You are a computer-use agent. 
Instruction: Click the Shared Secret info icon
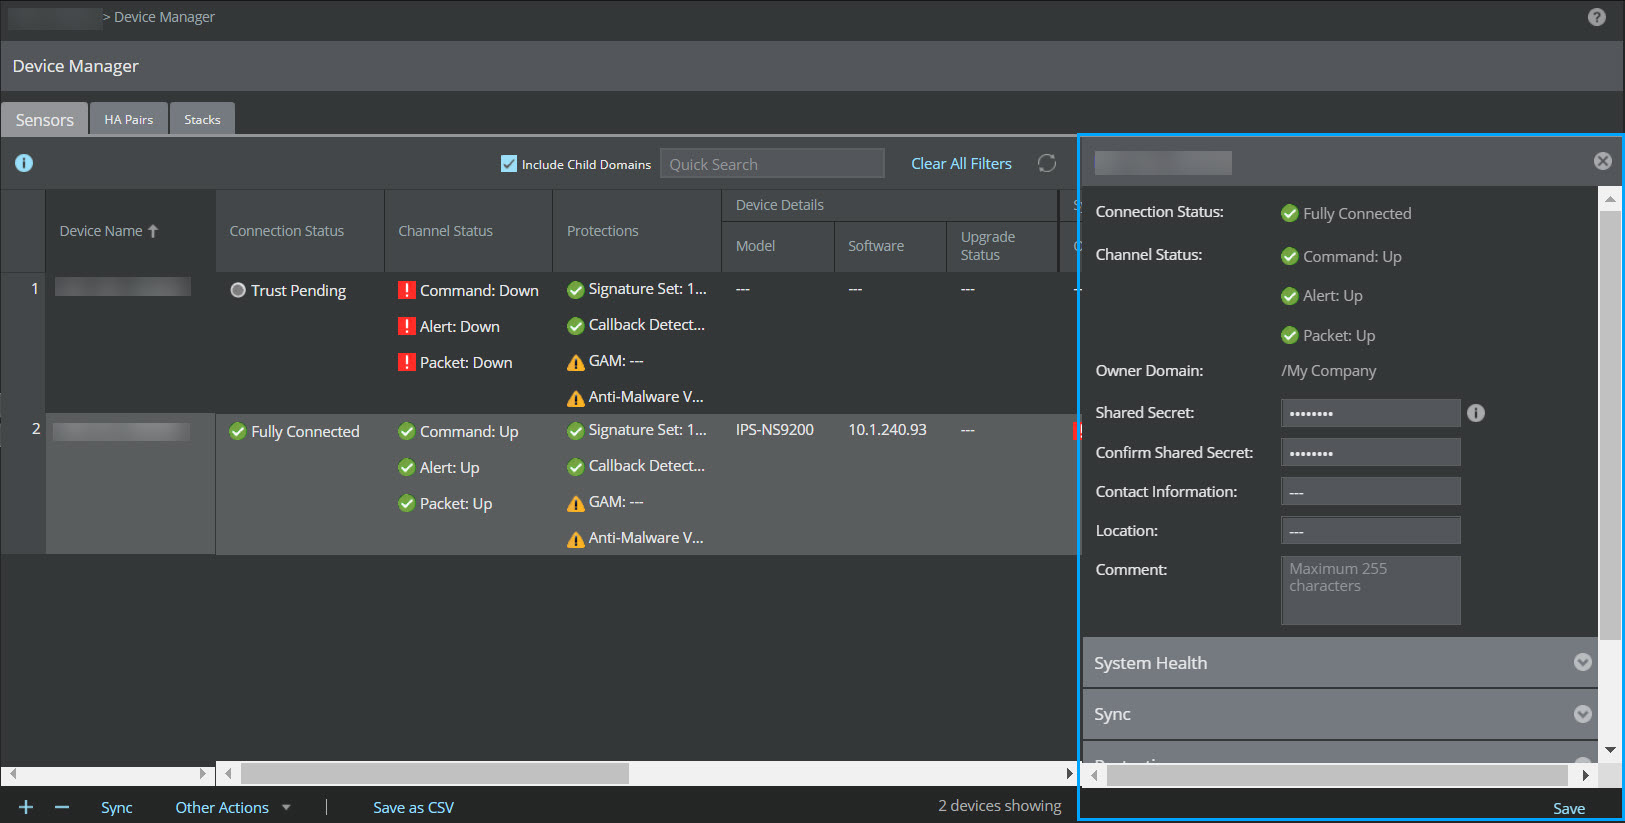[x=1476, y=413]
